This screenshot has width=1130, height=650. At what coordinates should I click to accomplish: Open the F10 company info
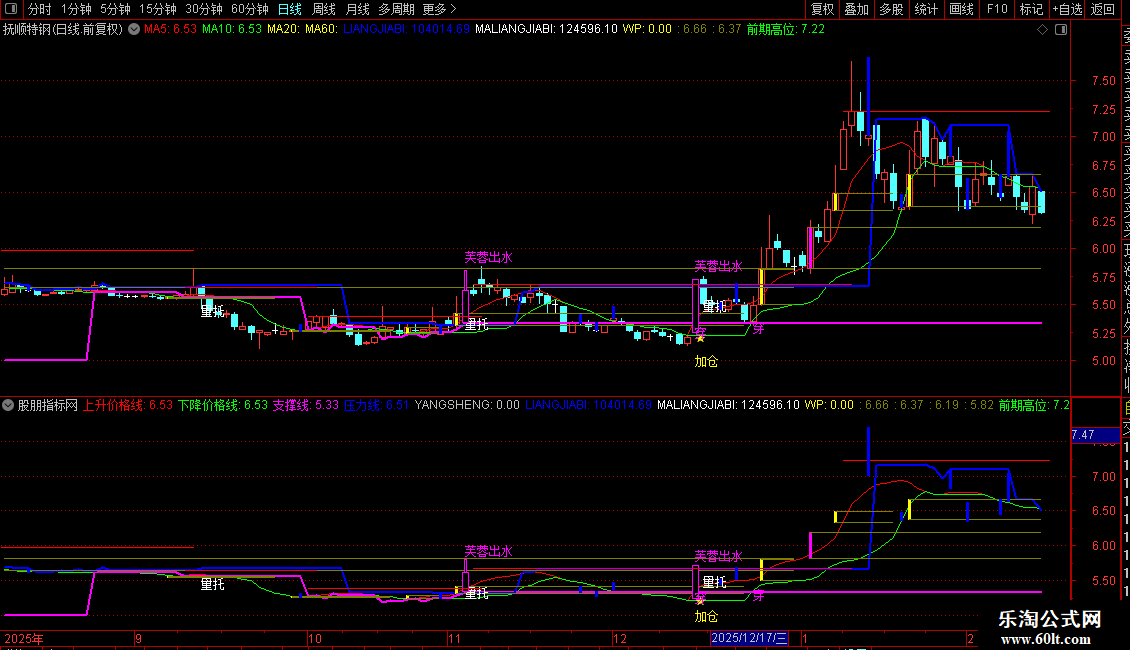(997, 9)
